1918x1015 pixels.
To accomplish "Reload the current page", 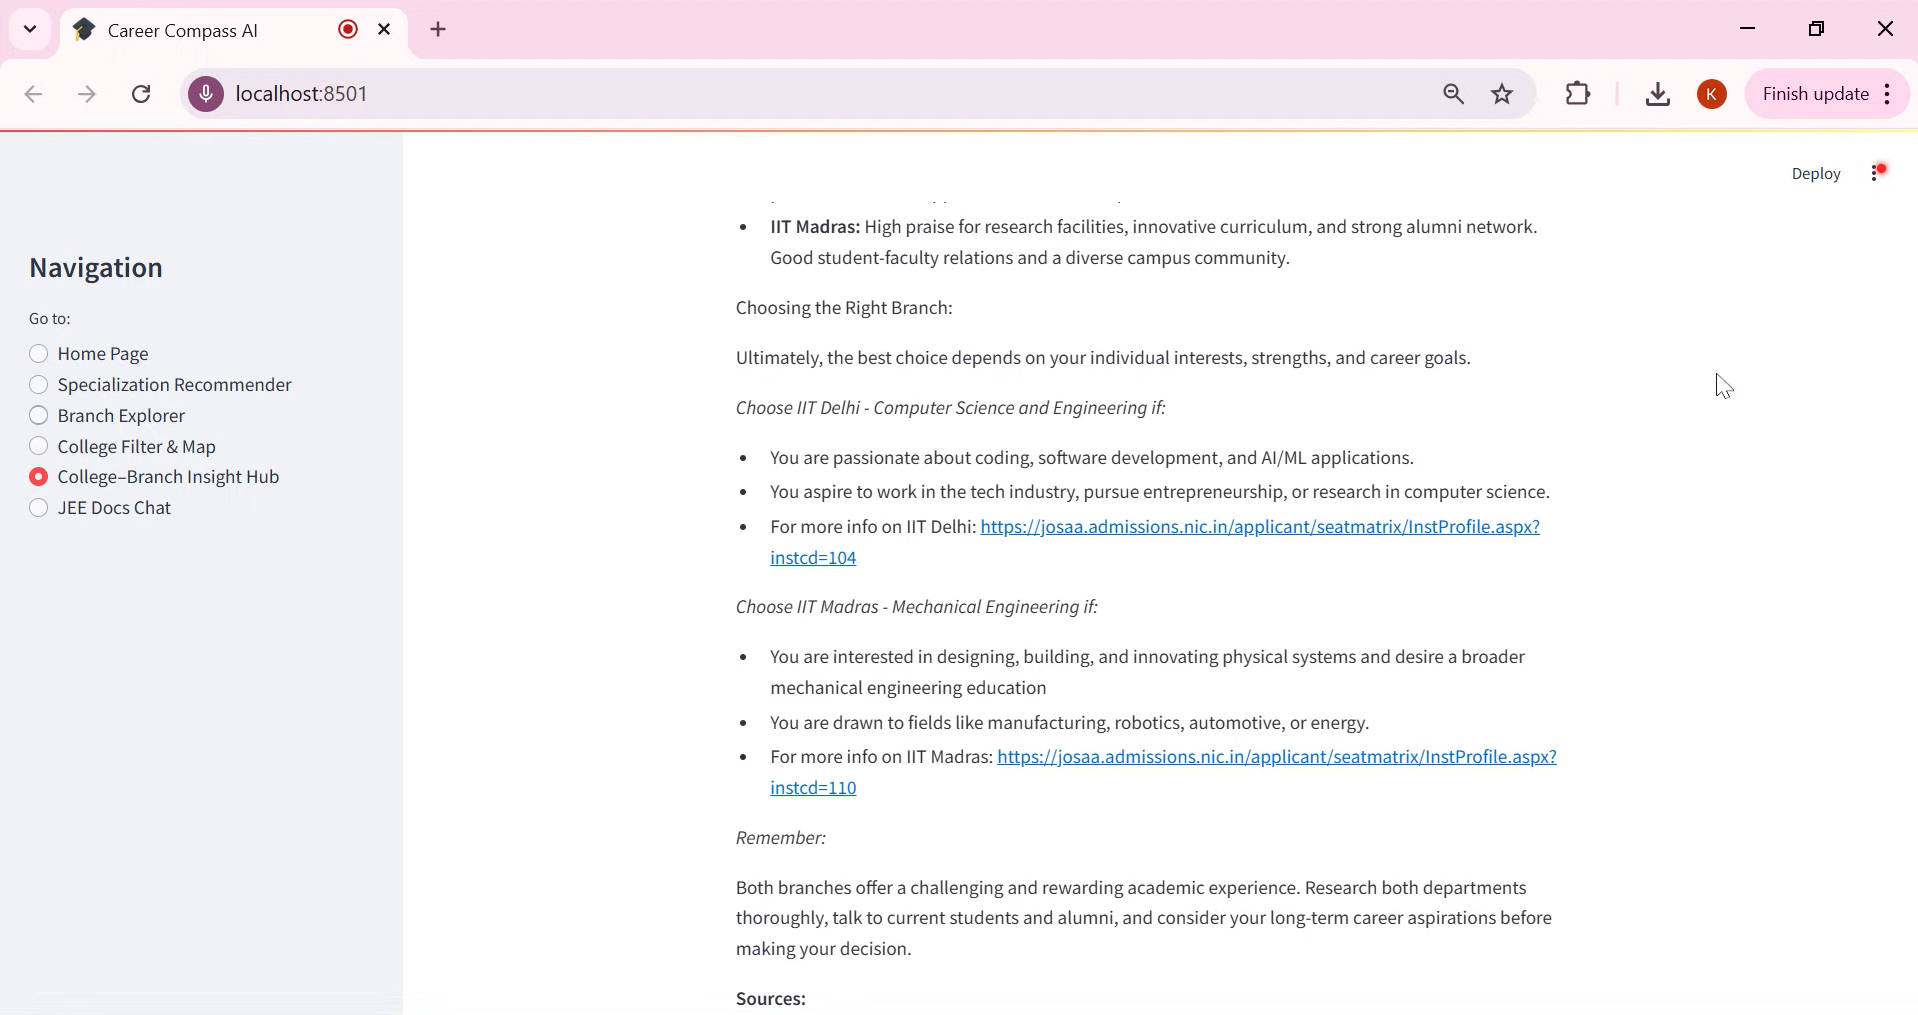I will (142, 95).
